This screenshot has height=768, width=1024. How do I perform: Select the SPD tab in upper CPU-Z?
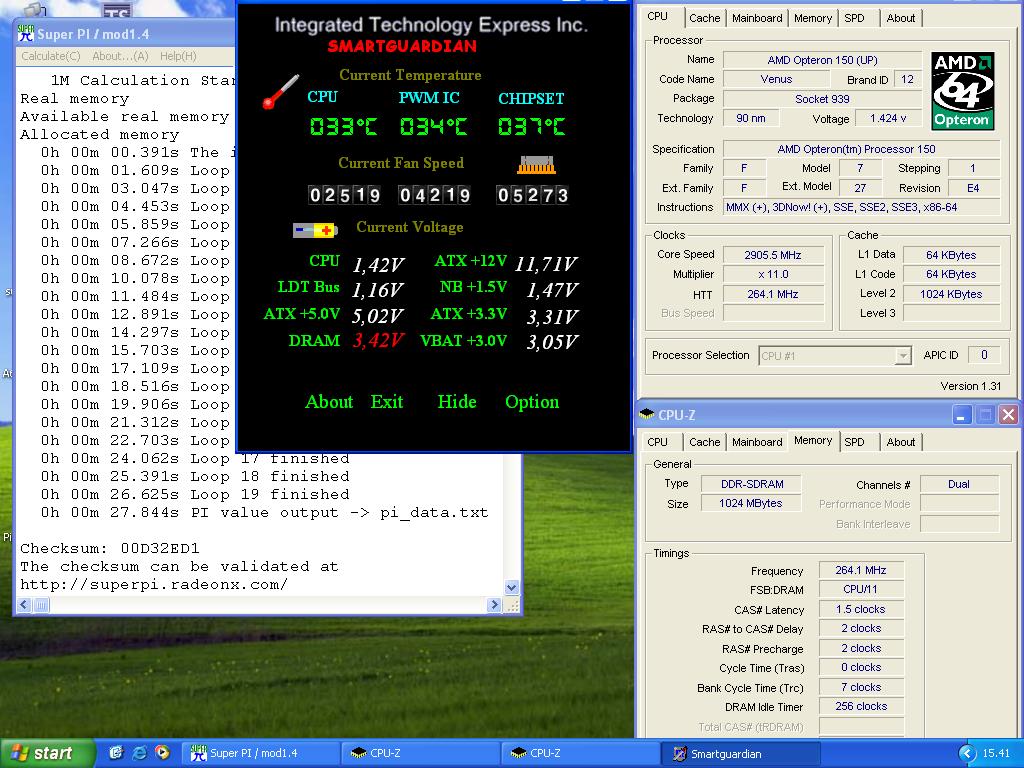854,18
